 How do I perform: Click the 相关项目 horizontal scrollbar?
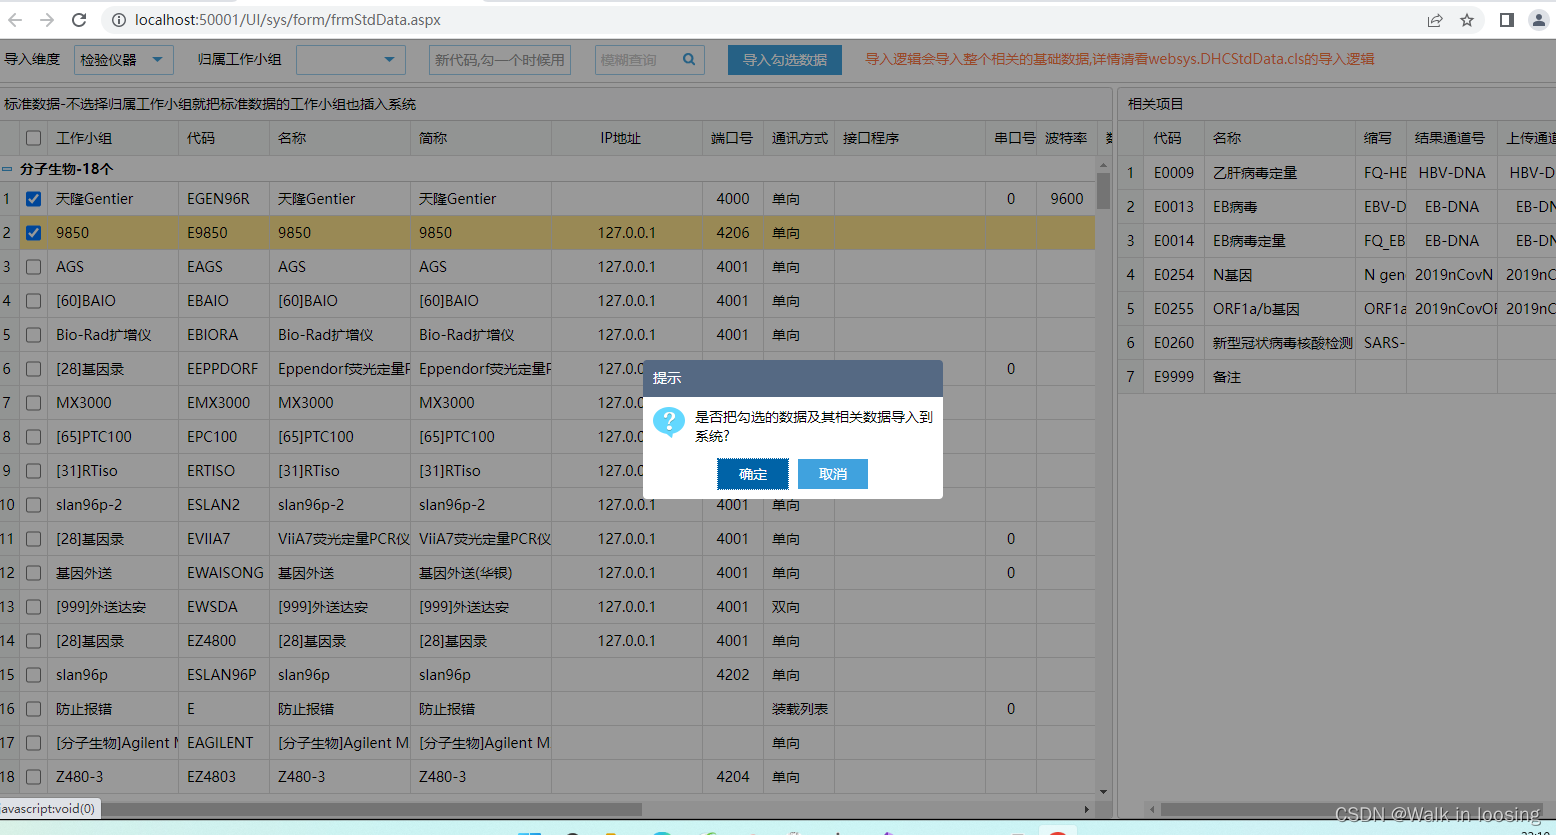(1350, 809)
